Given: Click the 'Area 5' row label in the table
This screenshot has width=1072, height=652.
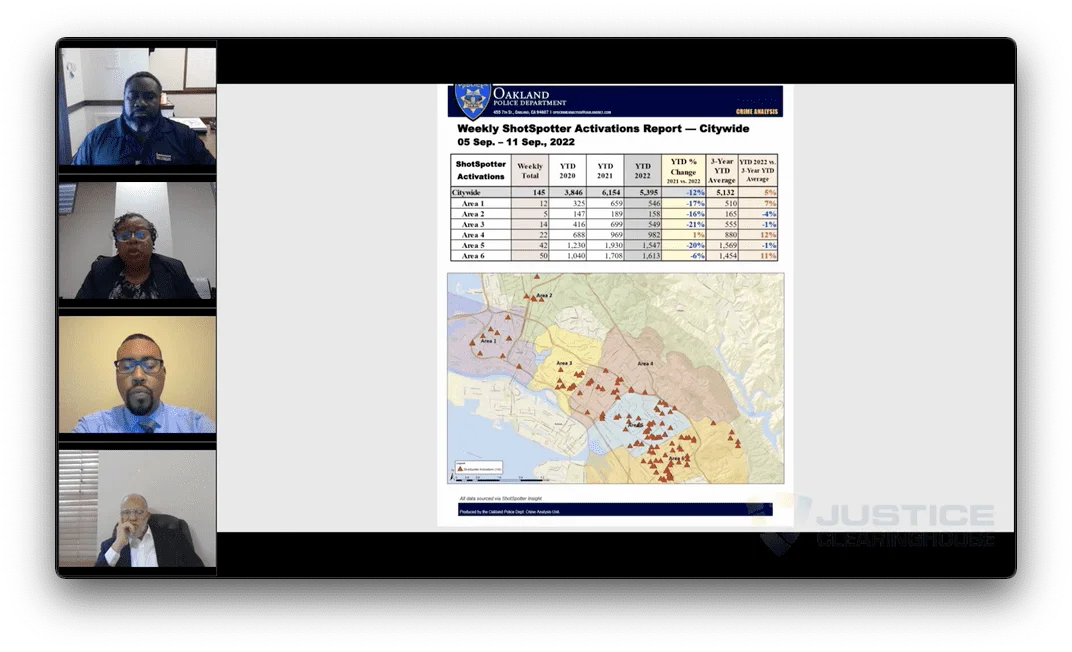Looking at the screenshot, I should point(472,245).
